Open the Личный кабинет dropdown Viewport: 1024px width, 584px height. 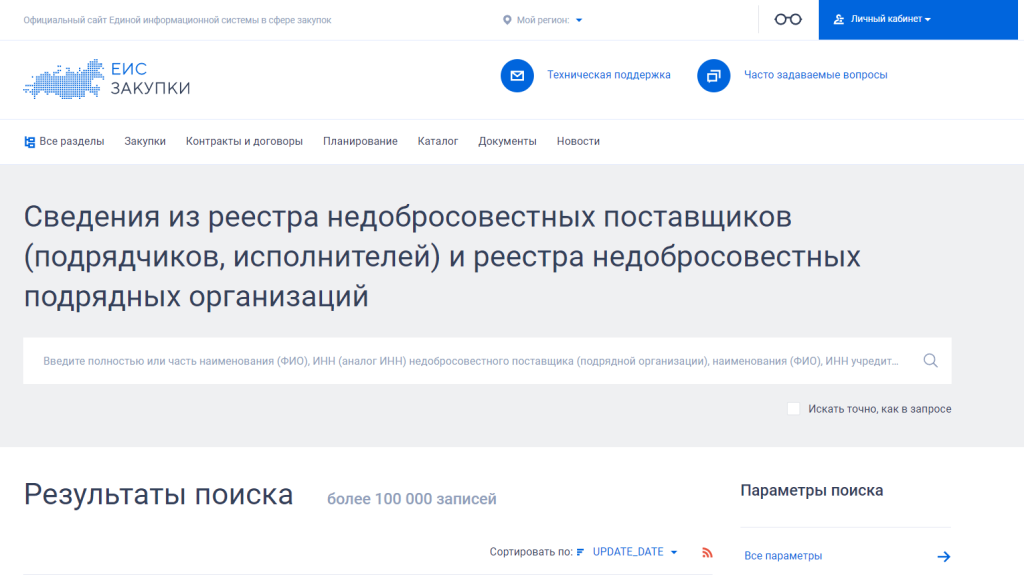888,18
